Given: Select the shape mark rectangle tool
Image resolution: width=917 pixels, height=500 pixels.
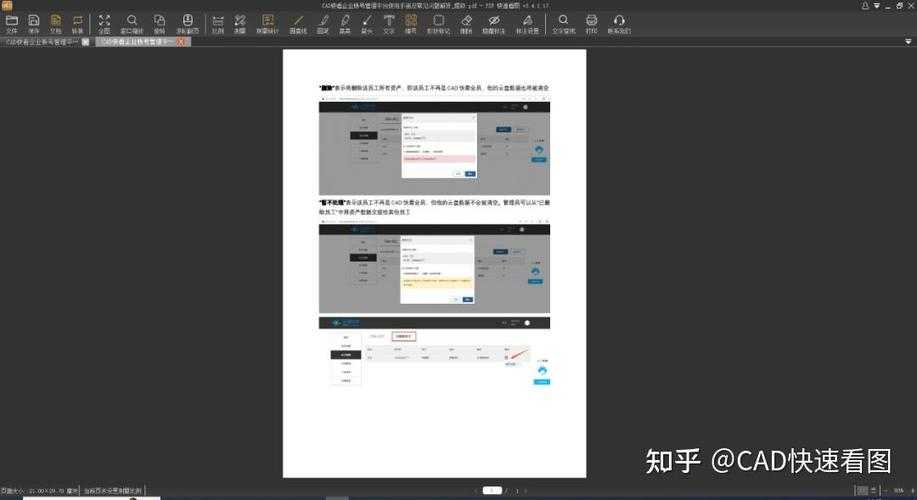Looking at the screenshot, I should pos(438,23).
